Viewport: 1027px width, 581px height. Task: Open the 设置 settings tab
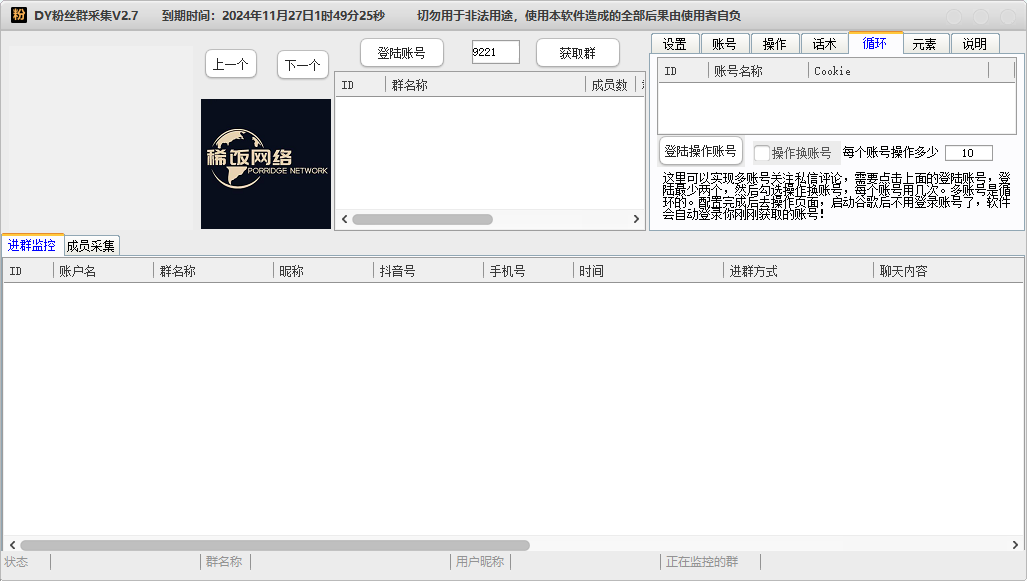click(x=674, y=44)
